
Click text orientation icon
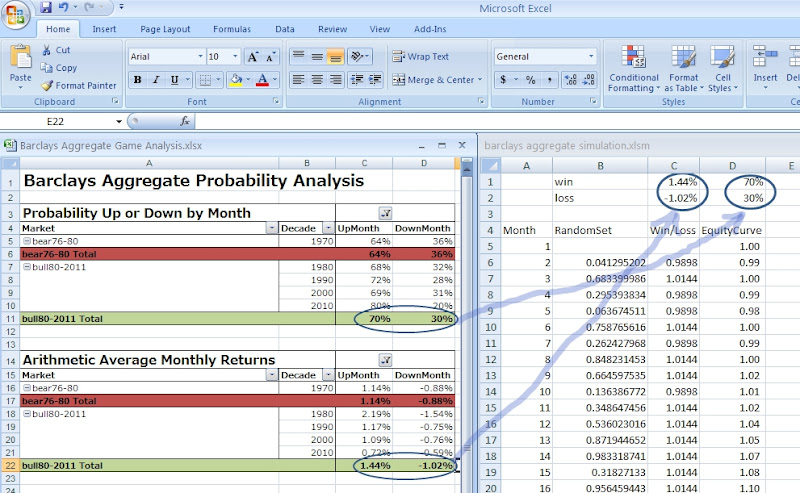point(357,56)
